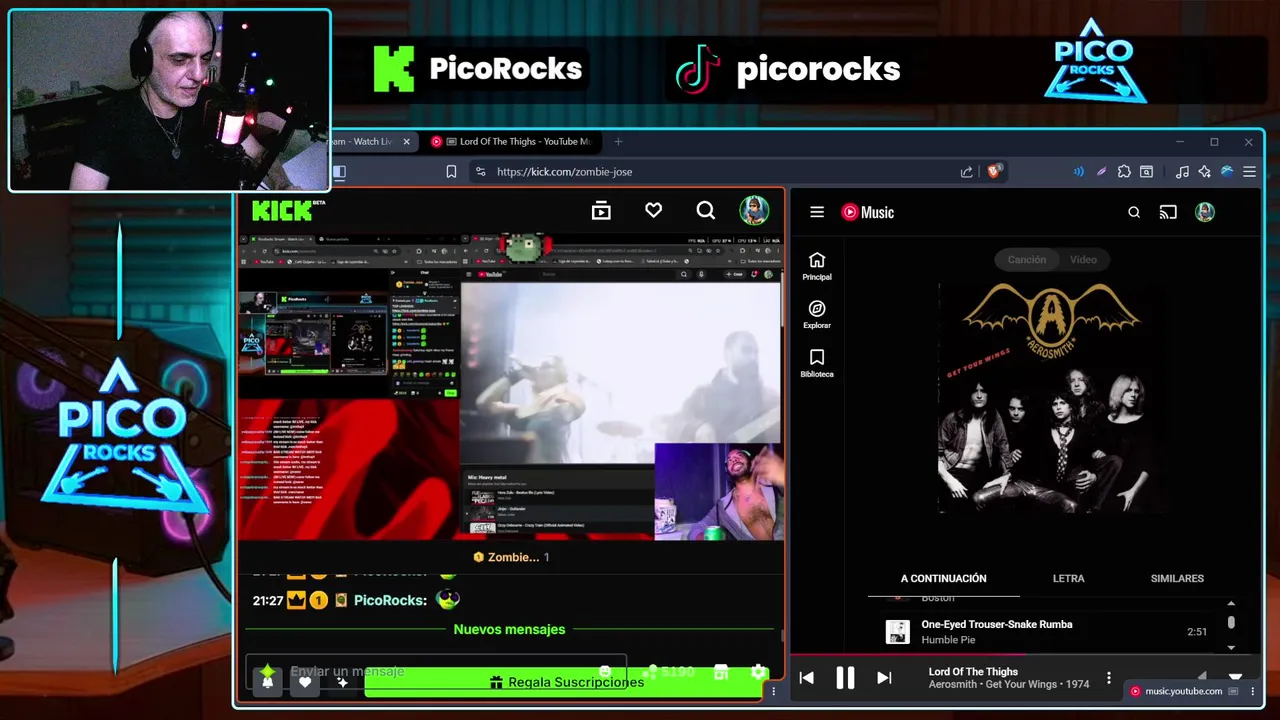1280x720 pixels.
Task: Open Kick user profile avatar
Action: (x=754, y=210)
